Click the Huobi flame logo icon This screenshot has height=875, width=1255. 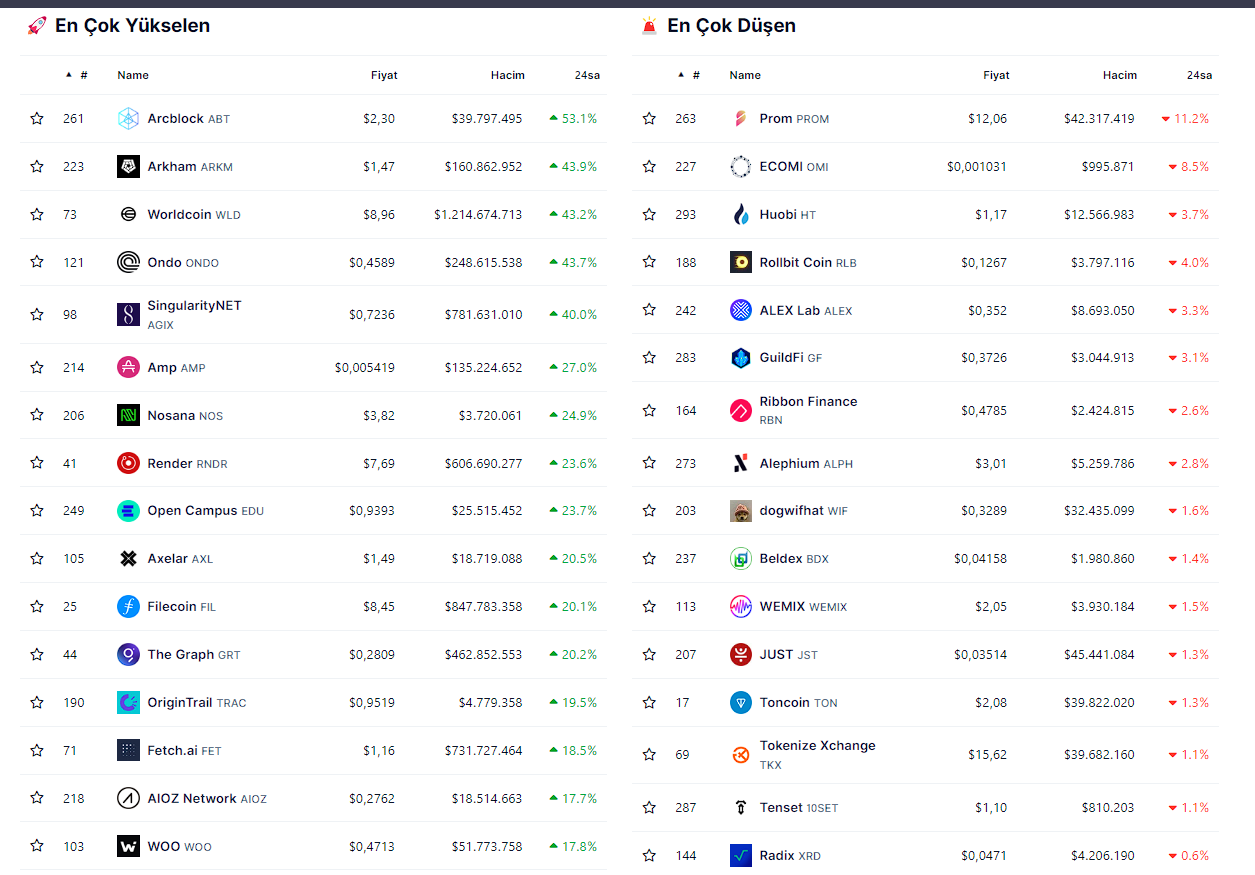(x=740, y=214)
